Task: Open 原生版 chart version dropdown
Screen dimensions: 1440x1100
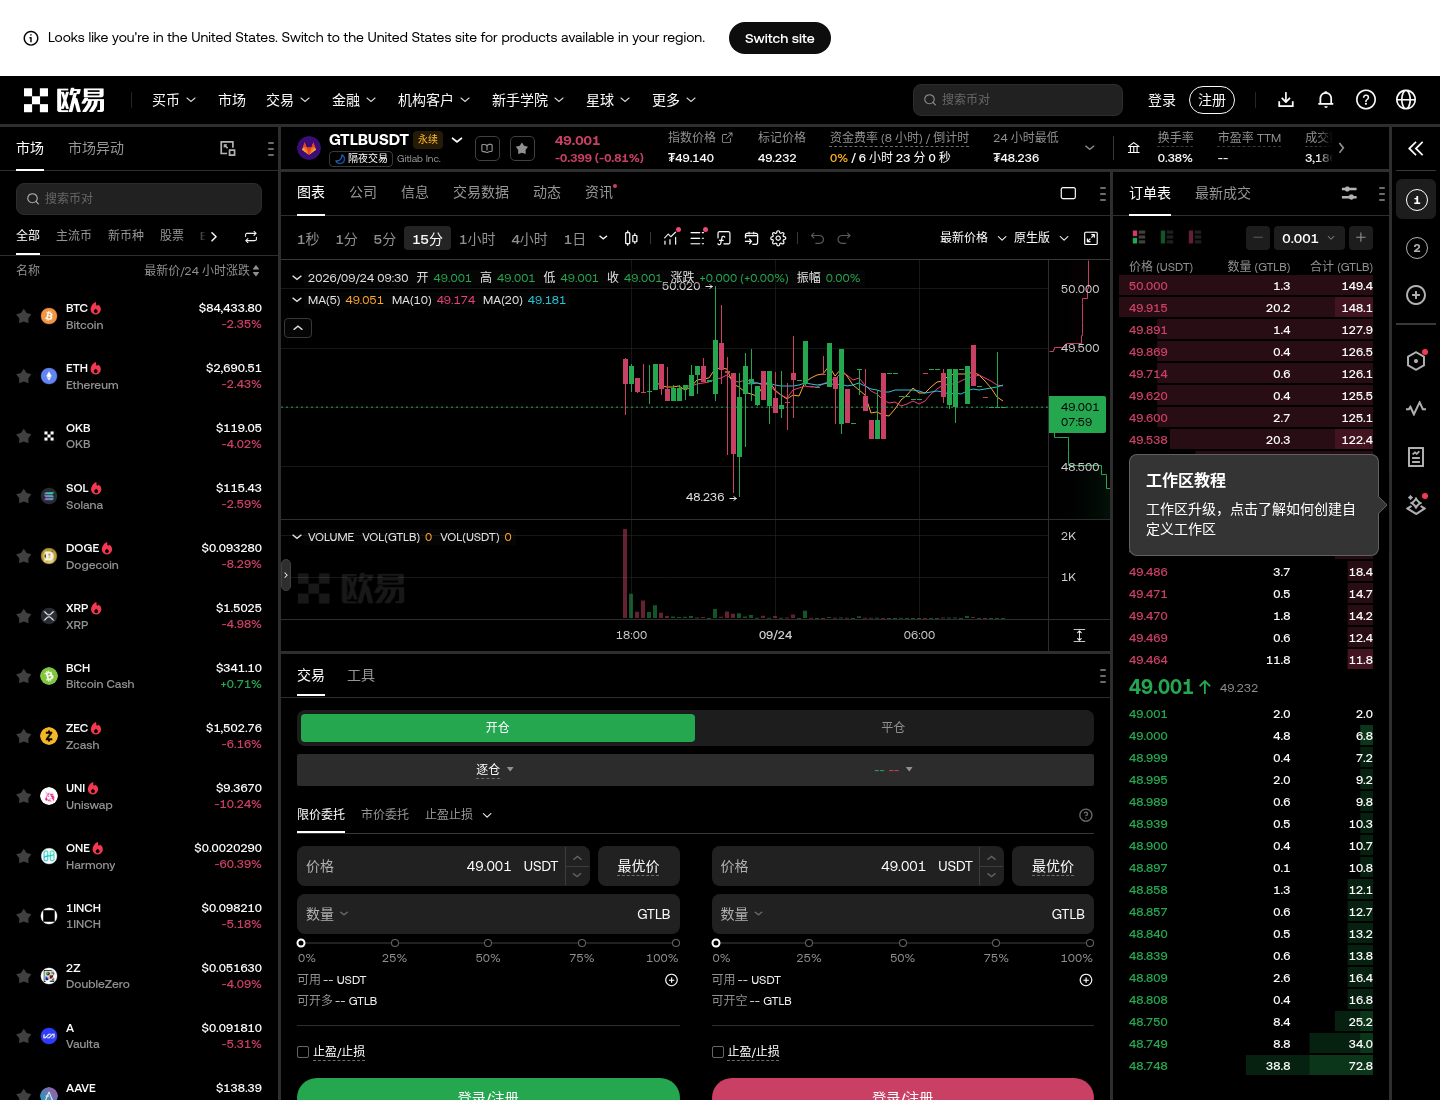Action: point(1041,238)
